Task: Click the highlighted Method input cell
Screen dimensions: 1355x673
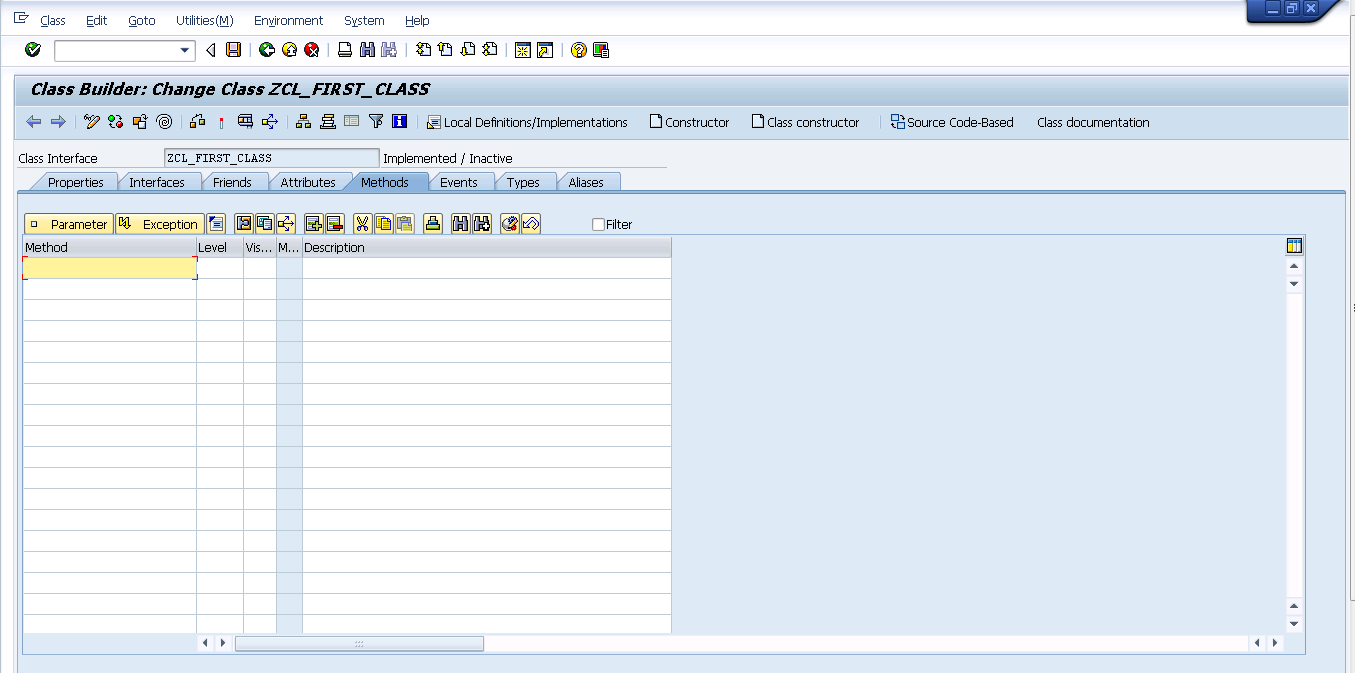Action: (110, 268)
